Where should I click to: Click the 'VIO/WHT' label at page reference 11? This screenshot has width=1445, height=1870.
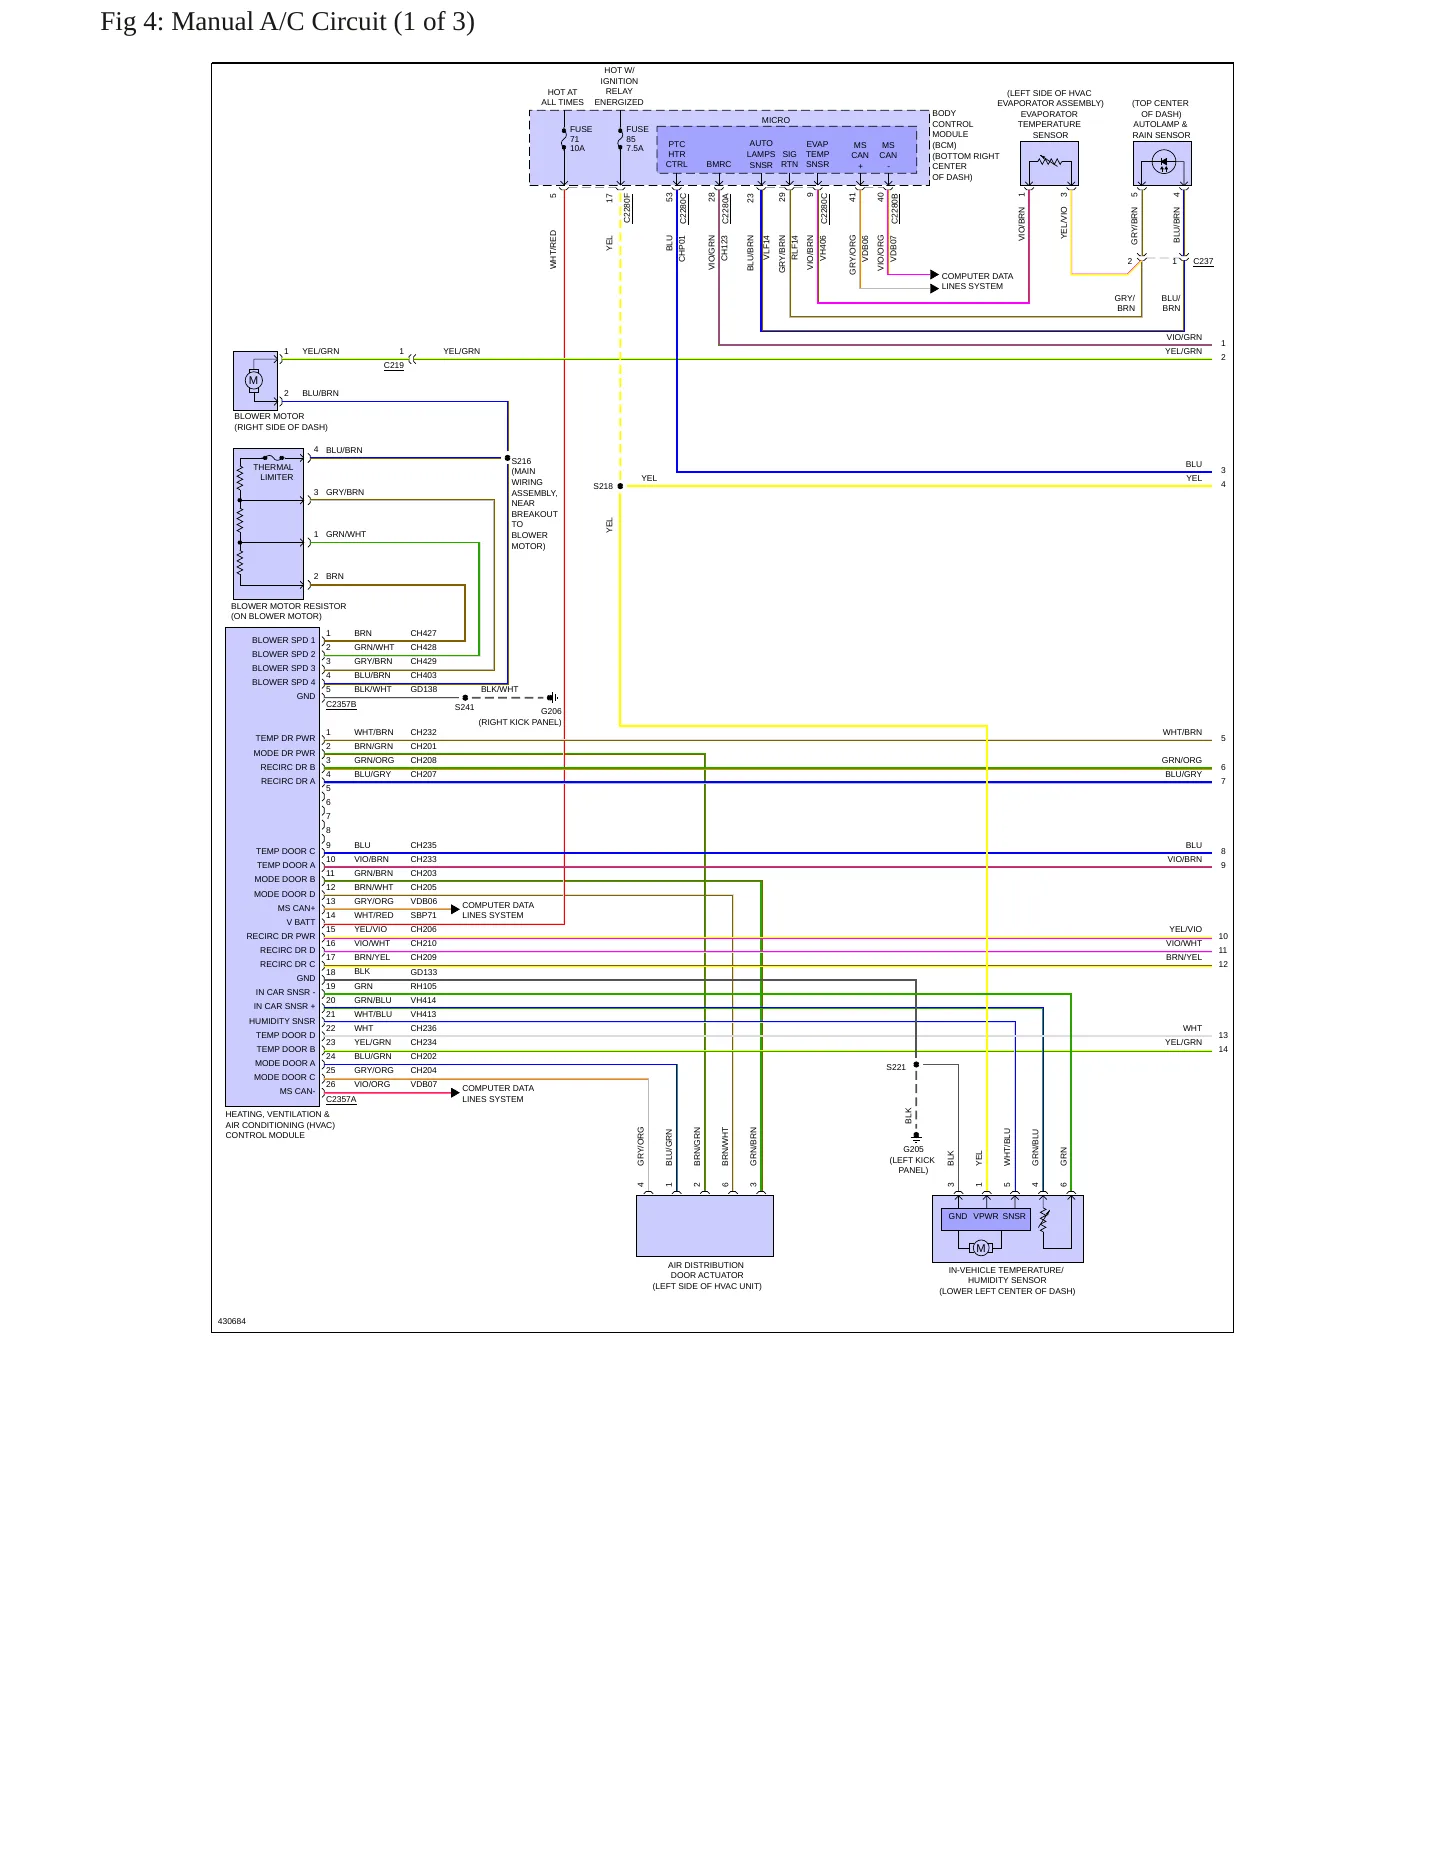point(1184,943)
